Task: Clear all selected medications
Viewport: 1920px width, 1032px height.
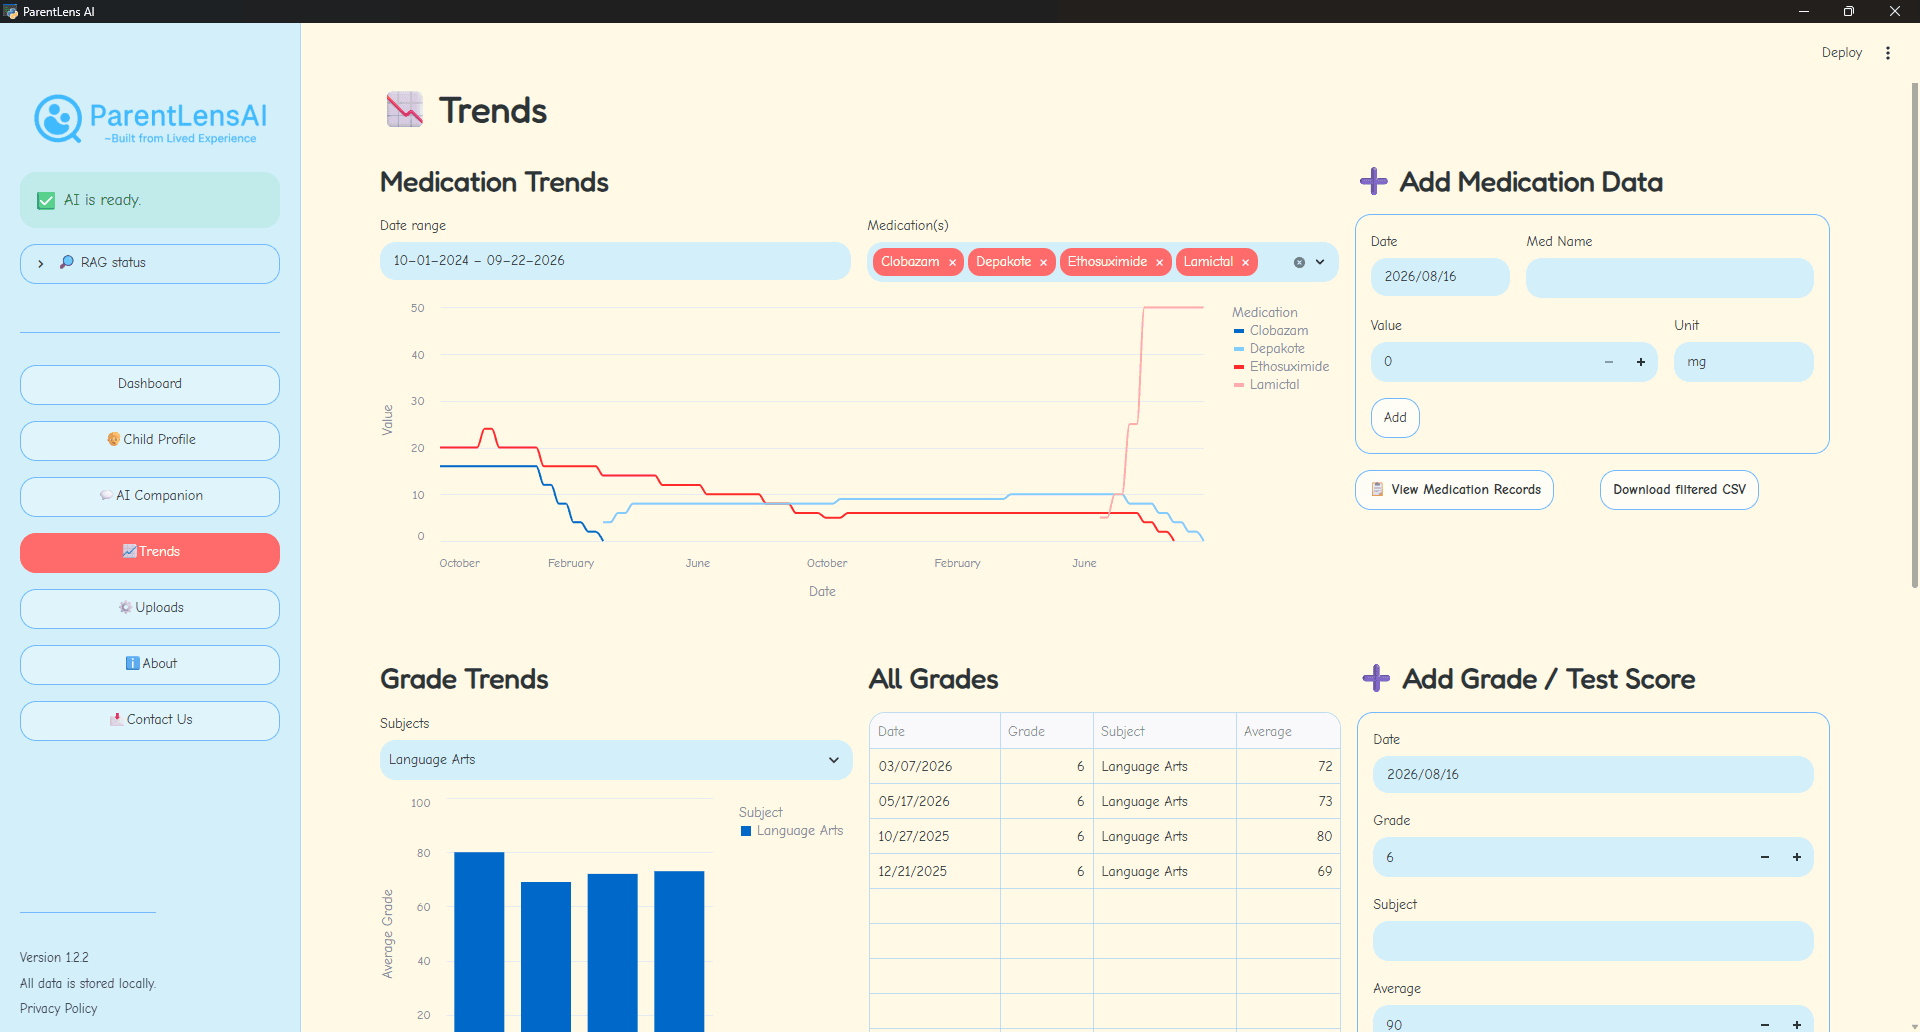Action: point(1299,262)
